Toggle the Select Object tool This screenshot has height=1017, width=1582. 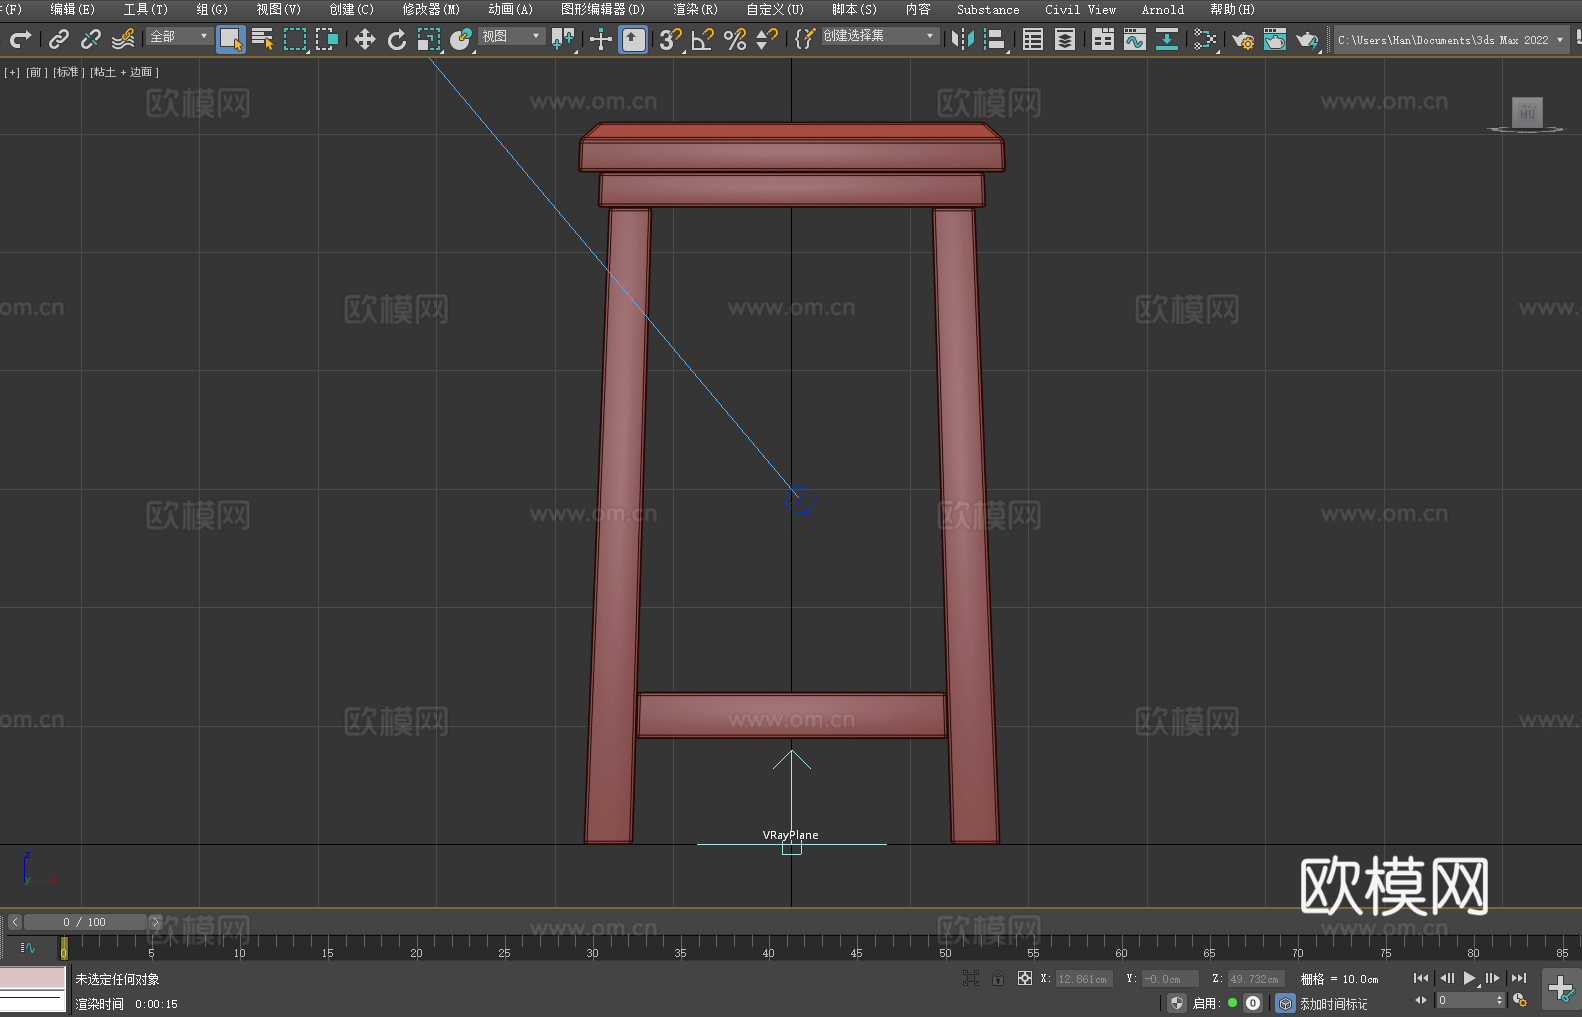(x=231, y=39)
